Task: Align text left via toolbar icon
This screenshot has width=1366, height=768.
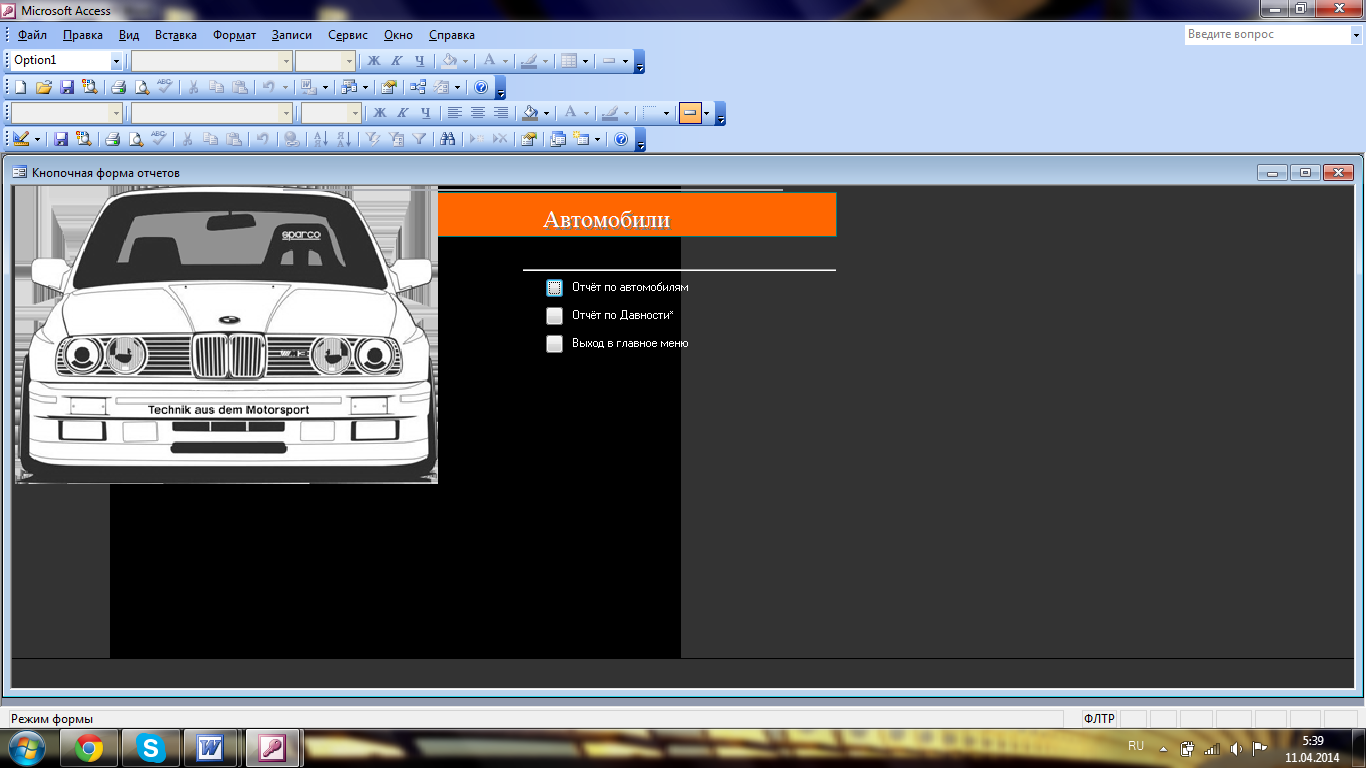Action: pos(454,113)
